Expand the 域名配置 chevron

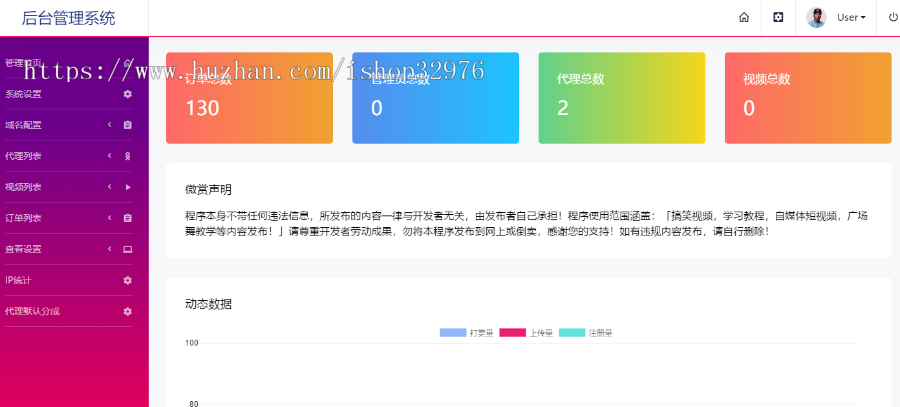[x=110, y=125]
